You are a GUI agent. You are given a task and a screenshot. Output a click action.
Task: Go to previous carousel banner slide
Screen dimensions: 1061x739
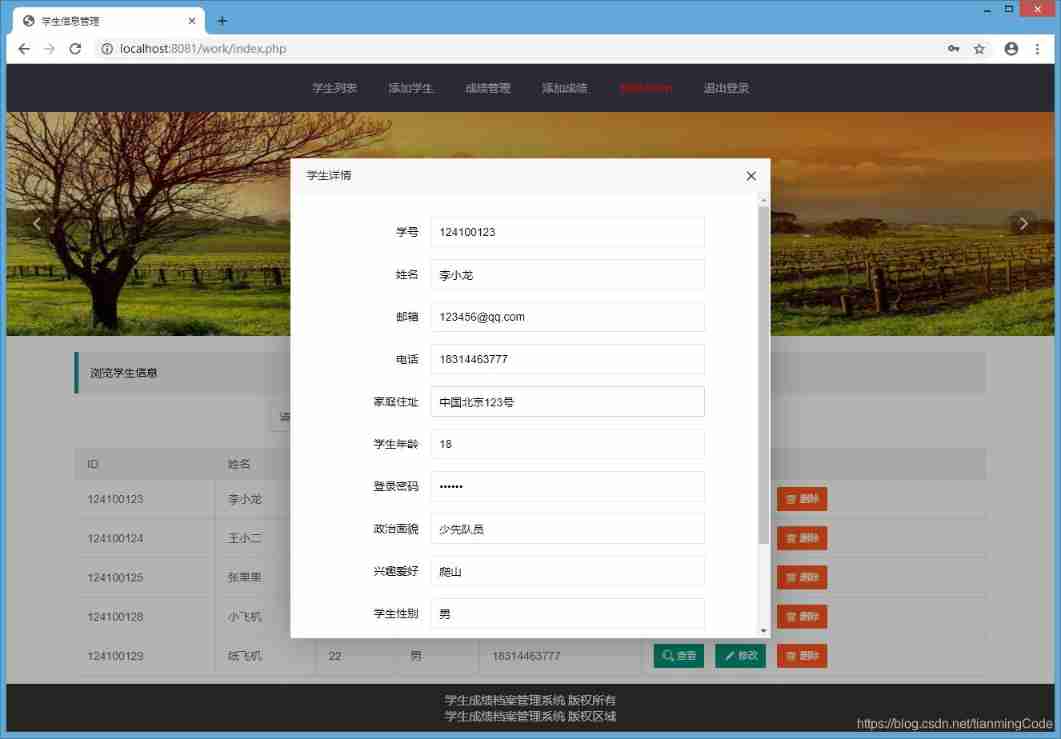pyautogui.click(x=37, y=224)
